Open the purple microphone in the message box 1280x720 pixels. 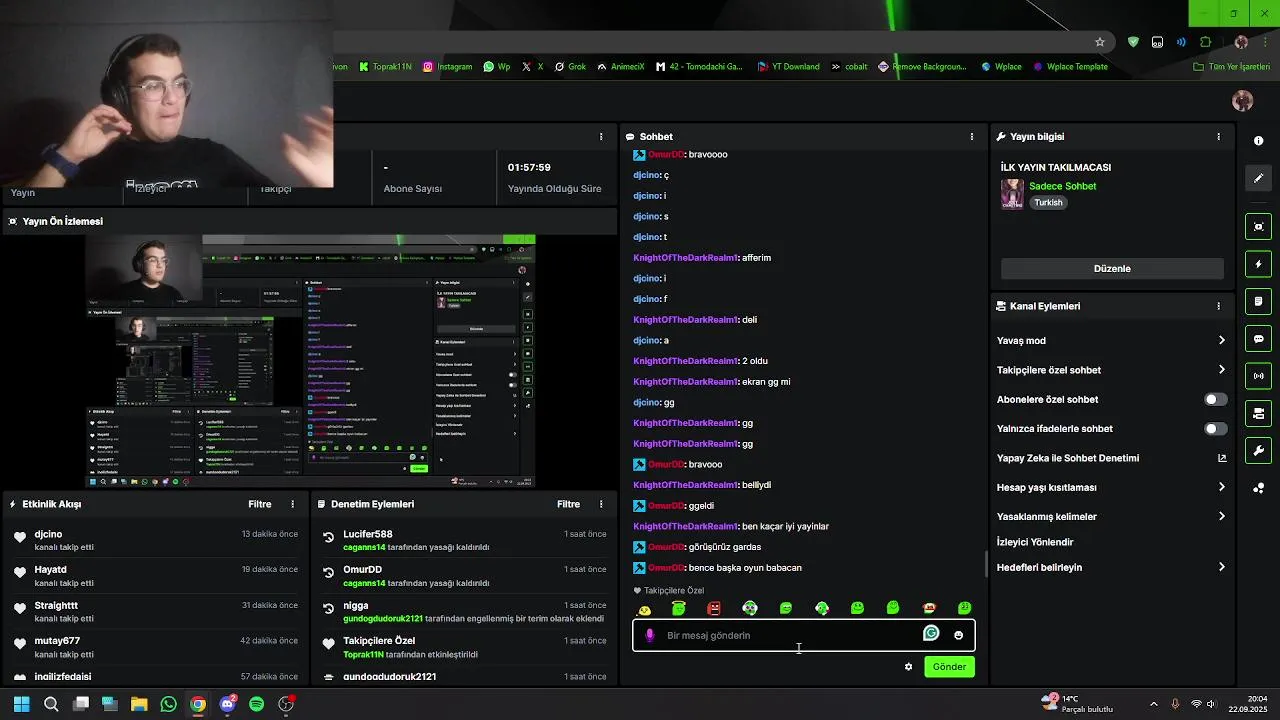650,635
